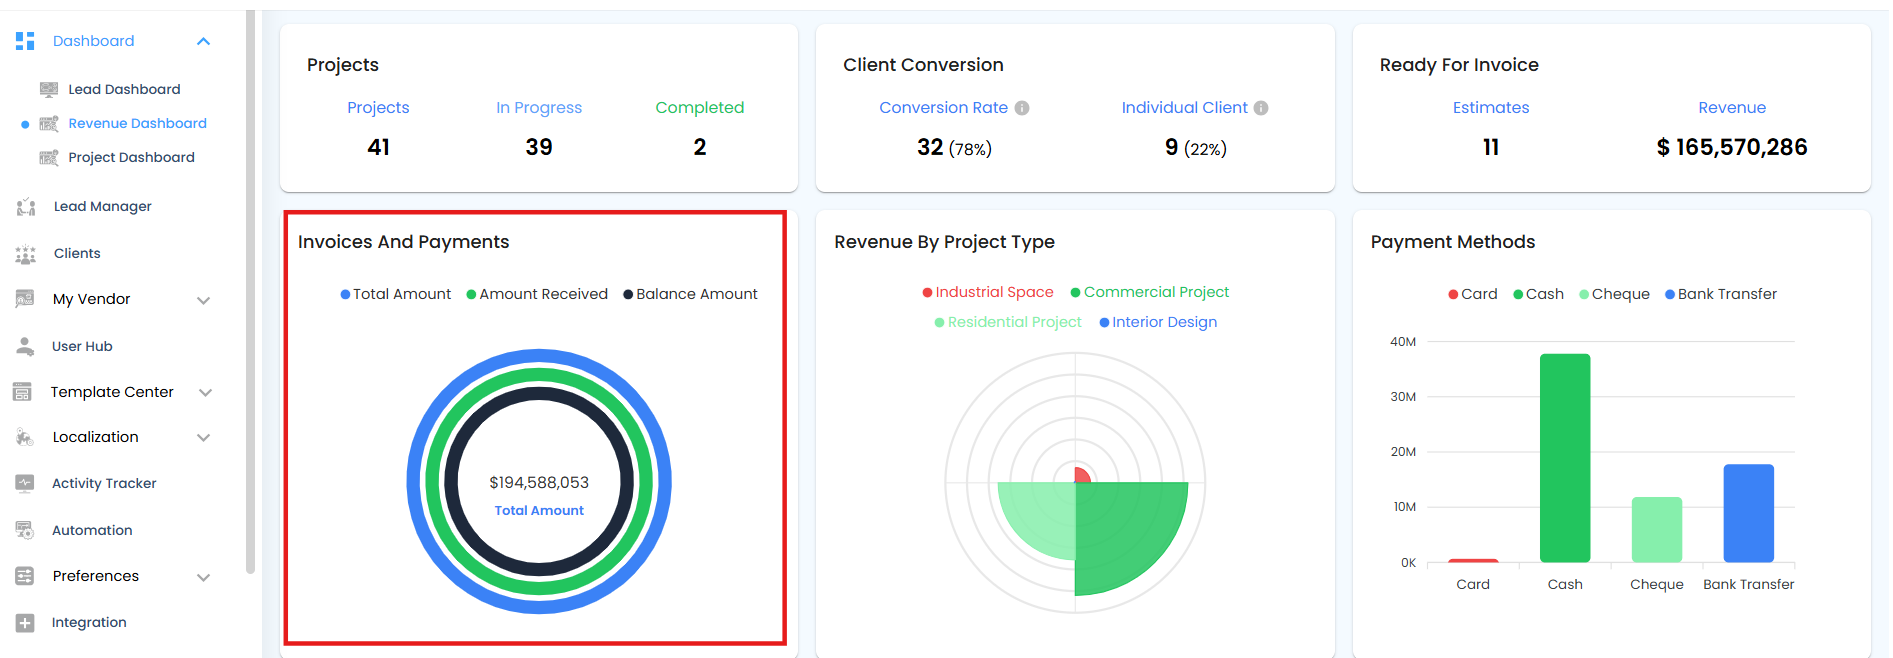The image size is (1893, 658).
Task: Click the Template Center icon
Action: (x=22, y=392)
